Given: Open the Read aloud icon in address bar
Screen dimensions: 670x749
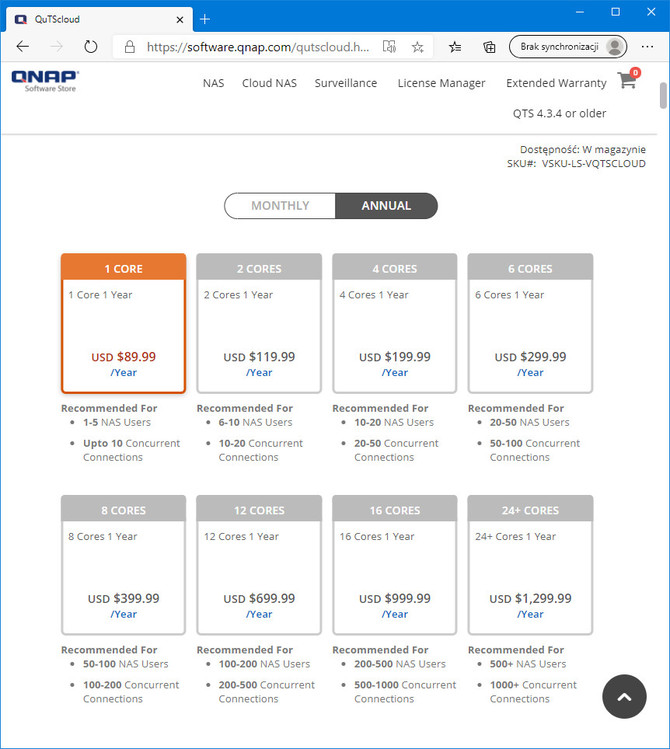Looking at the screenshot, I should pos(389,47).
